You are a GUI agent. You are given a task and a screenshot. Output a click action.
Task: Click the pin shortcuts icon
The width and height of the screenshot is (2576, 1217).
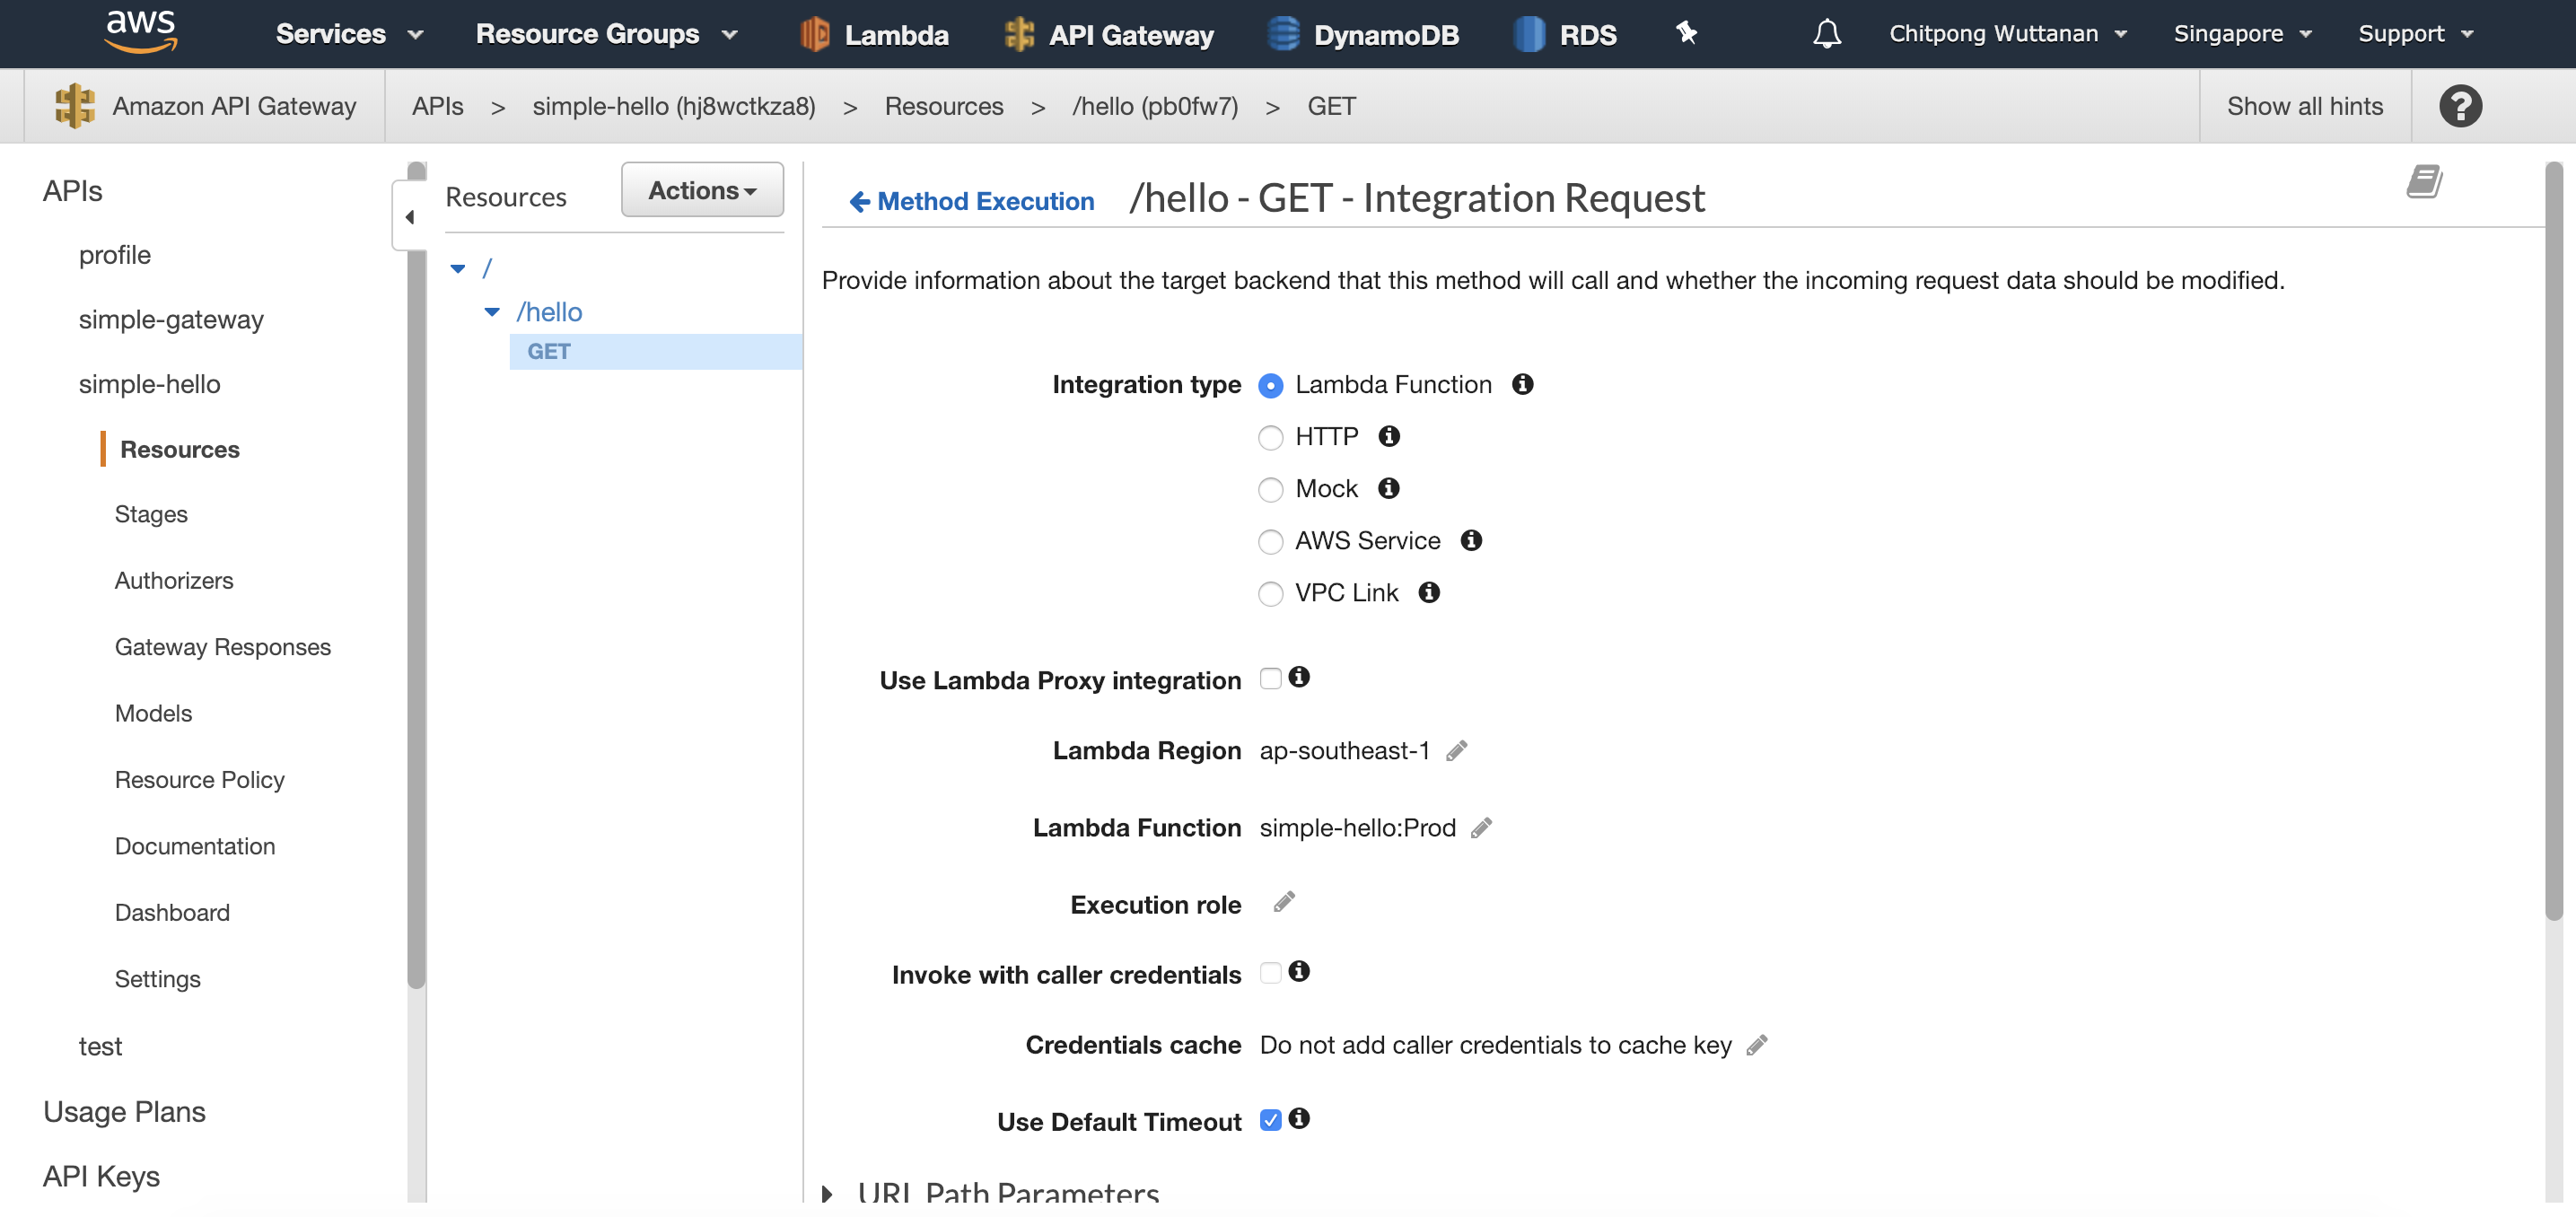(1687, 33)
